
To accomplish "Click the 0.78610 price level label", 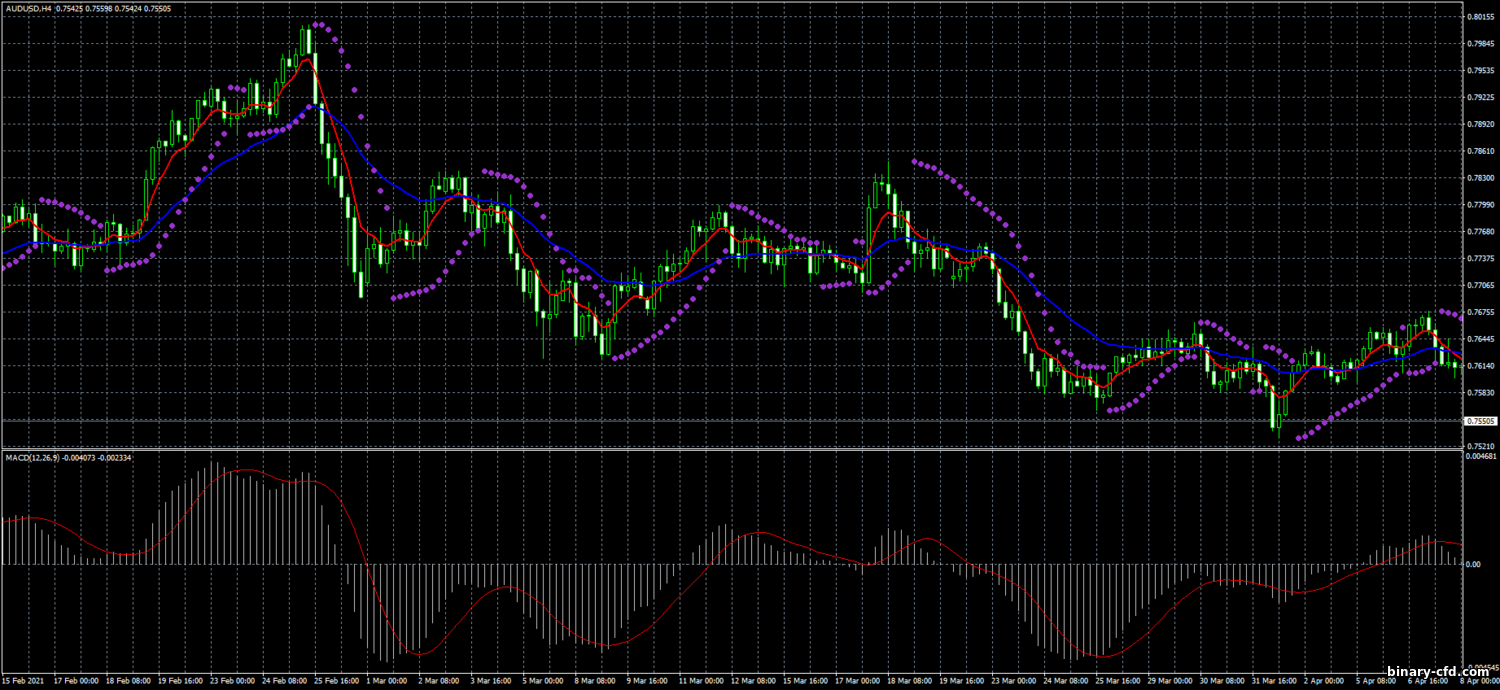I will tap(1481, 151).
